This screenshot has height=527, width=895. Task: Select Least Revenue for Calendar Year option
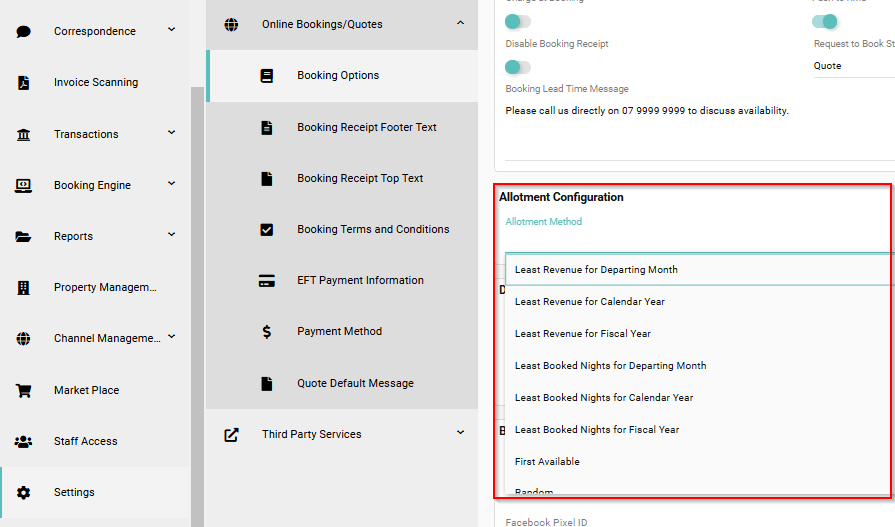coord(589,302)
